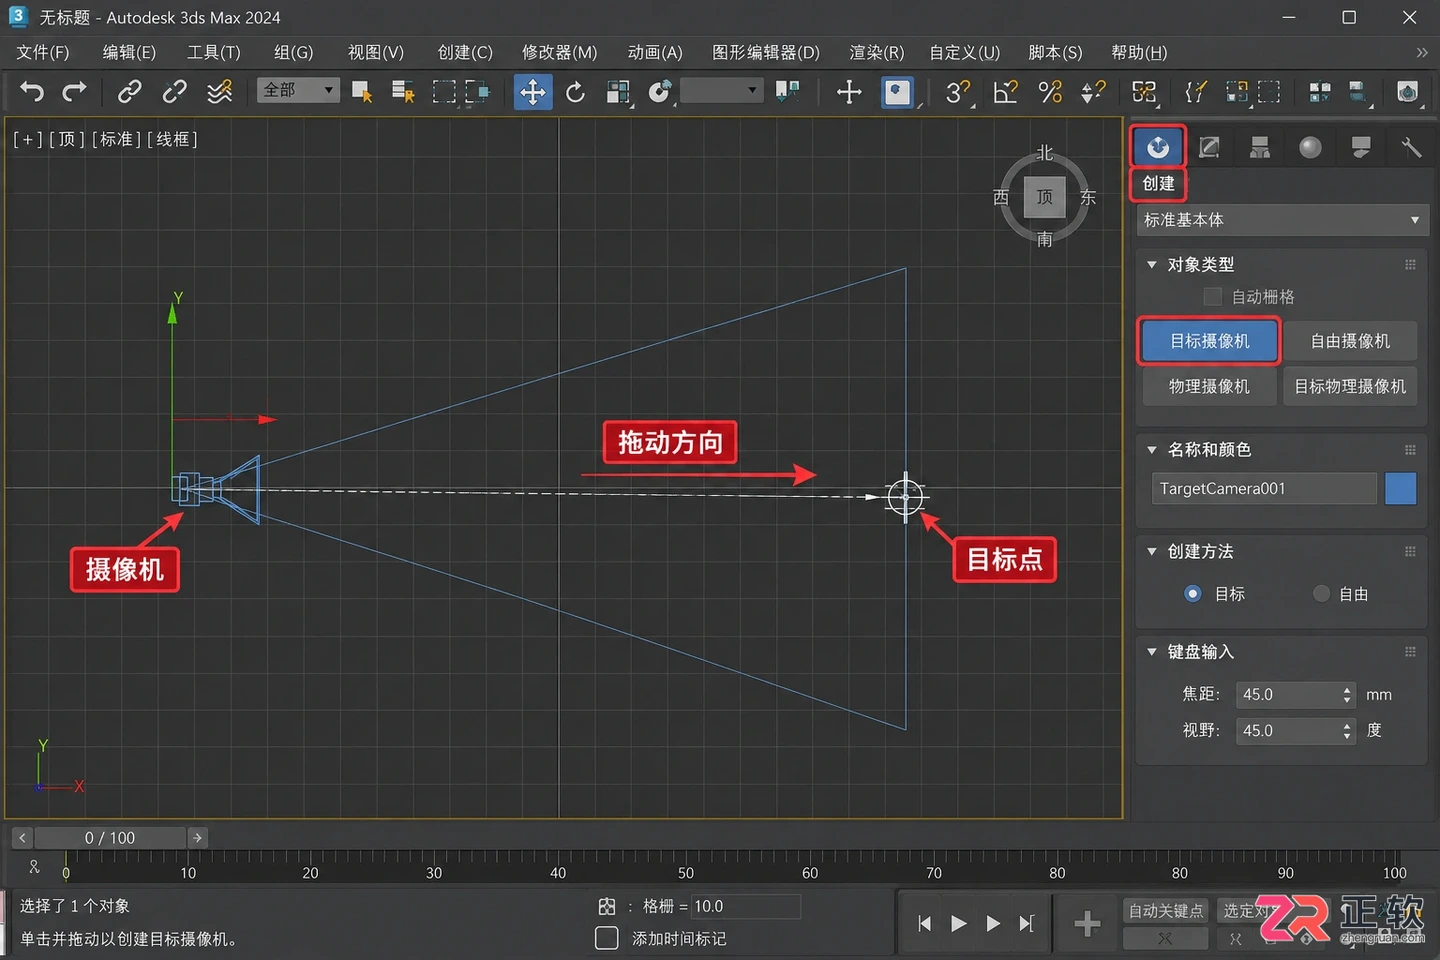Activate the Select and Place tool
Image resolution: width=1440 pixels, height=960 pixels.
660,92
